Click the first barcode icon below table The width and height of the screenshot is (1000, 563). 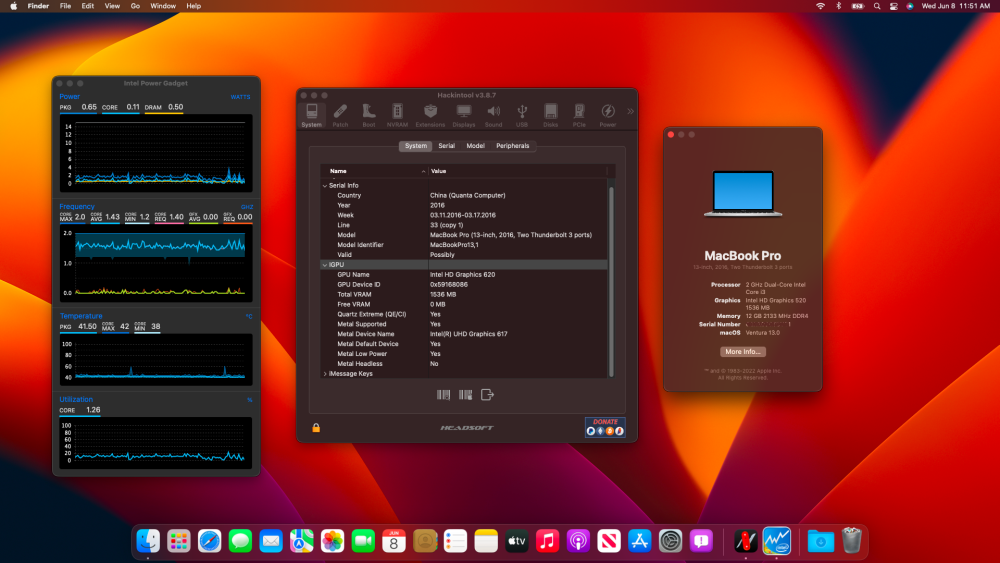[443, 395]
